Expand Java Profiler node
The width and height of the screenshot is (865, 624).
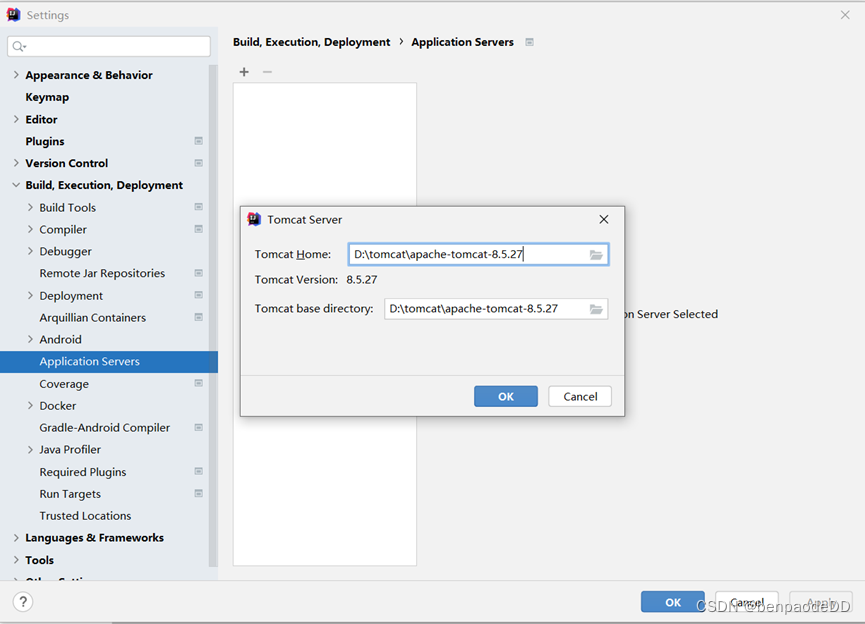[30, 450]
